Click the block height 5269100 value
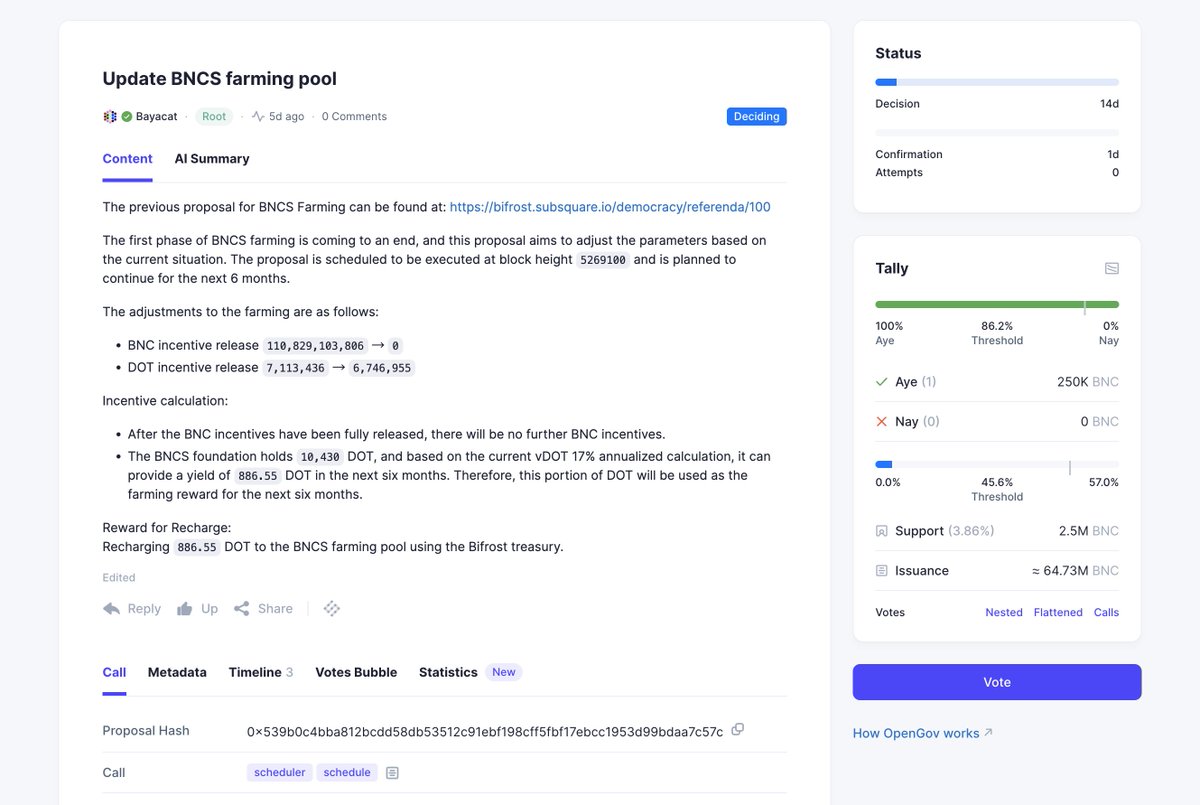 click(603, 259)
